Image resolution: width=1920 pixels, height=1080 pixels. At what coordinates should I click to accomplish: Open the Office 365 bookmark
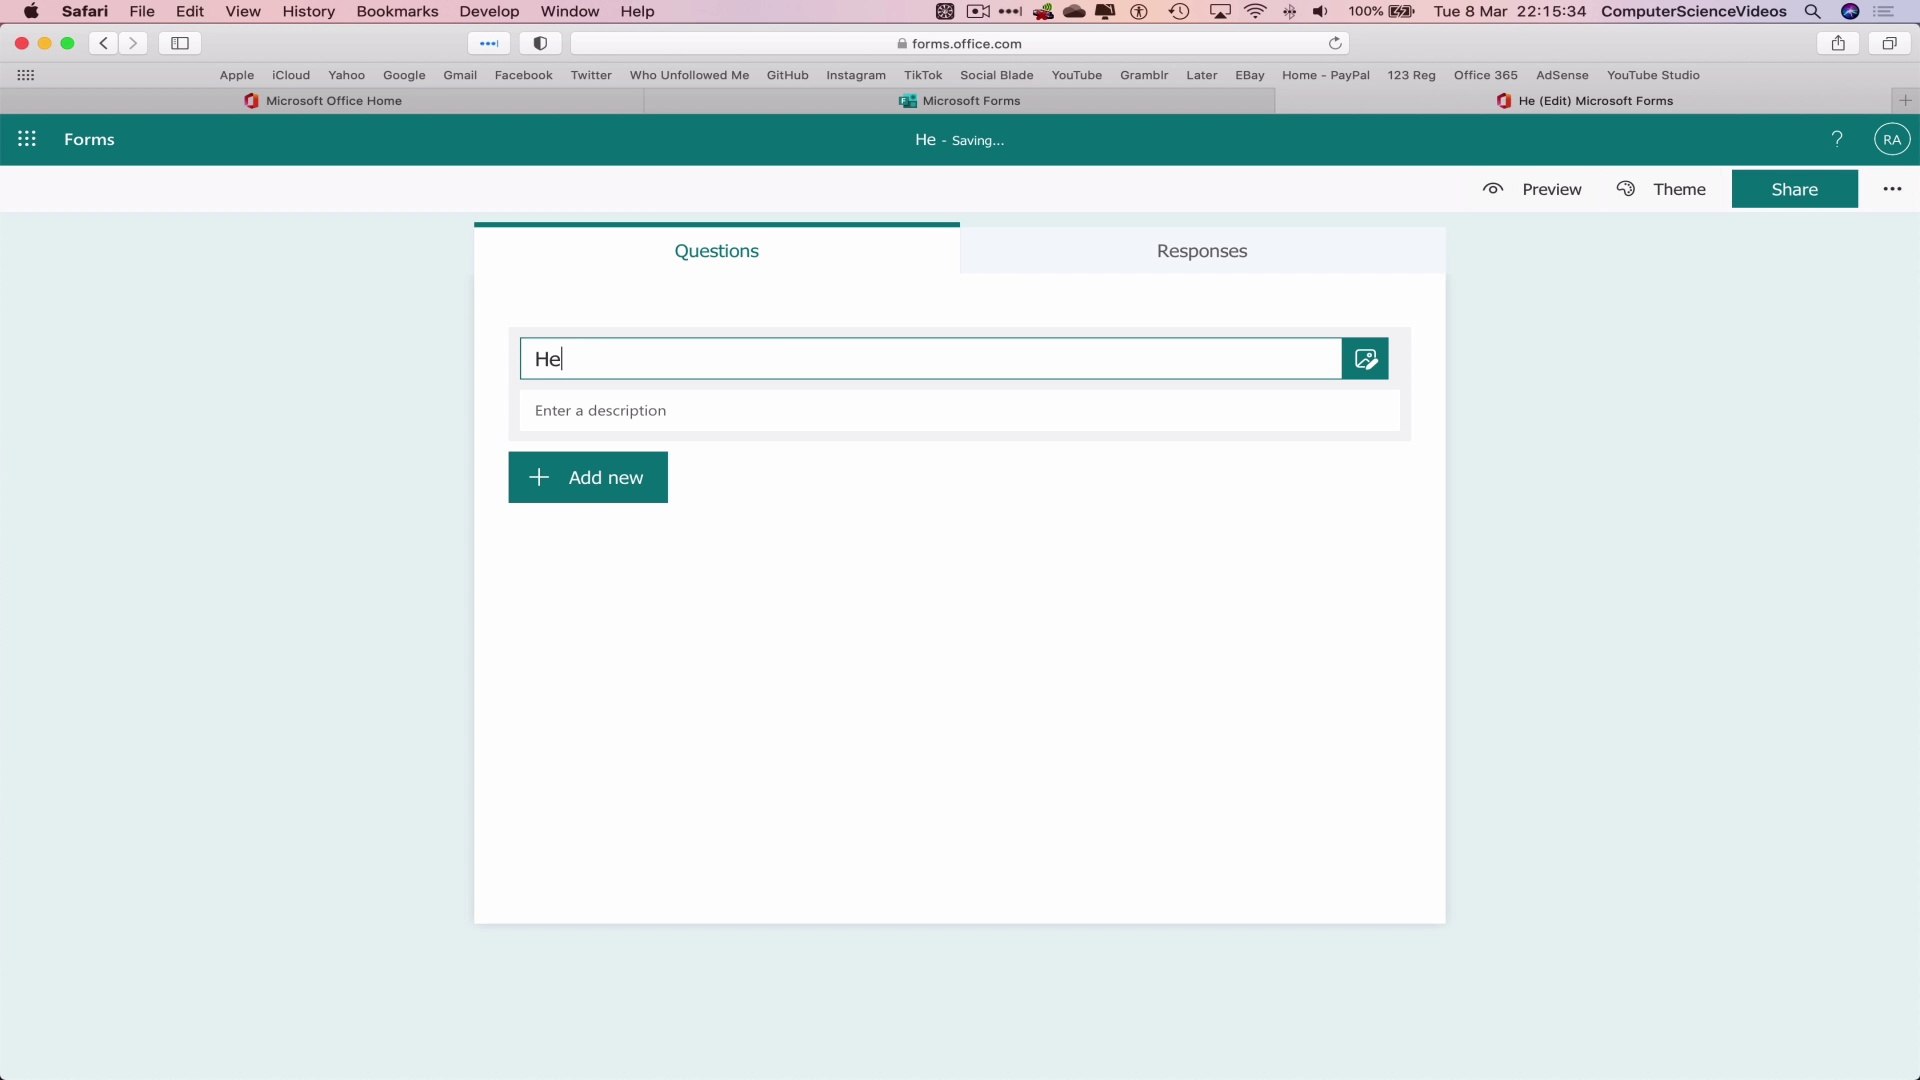(x=1485, y=75)
